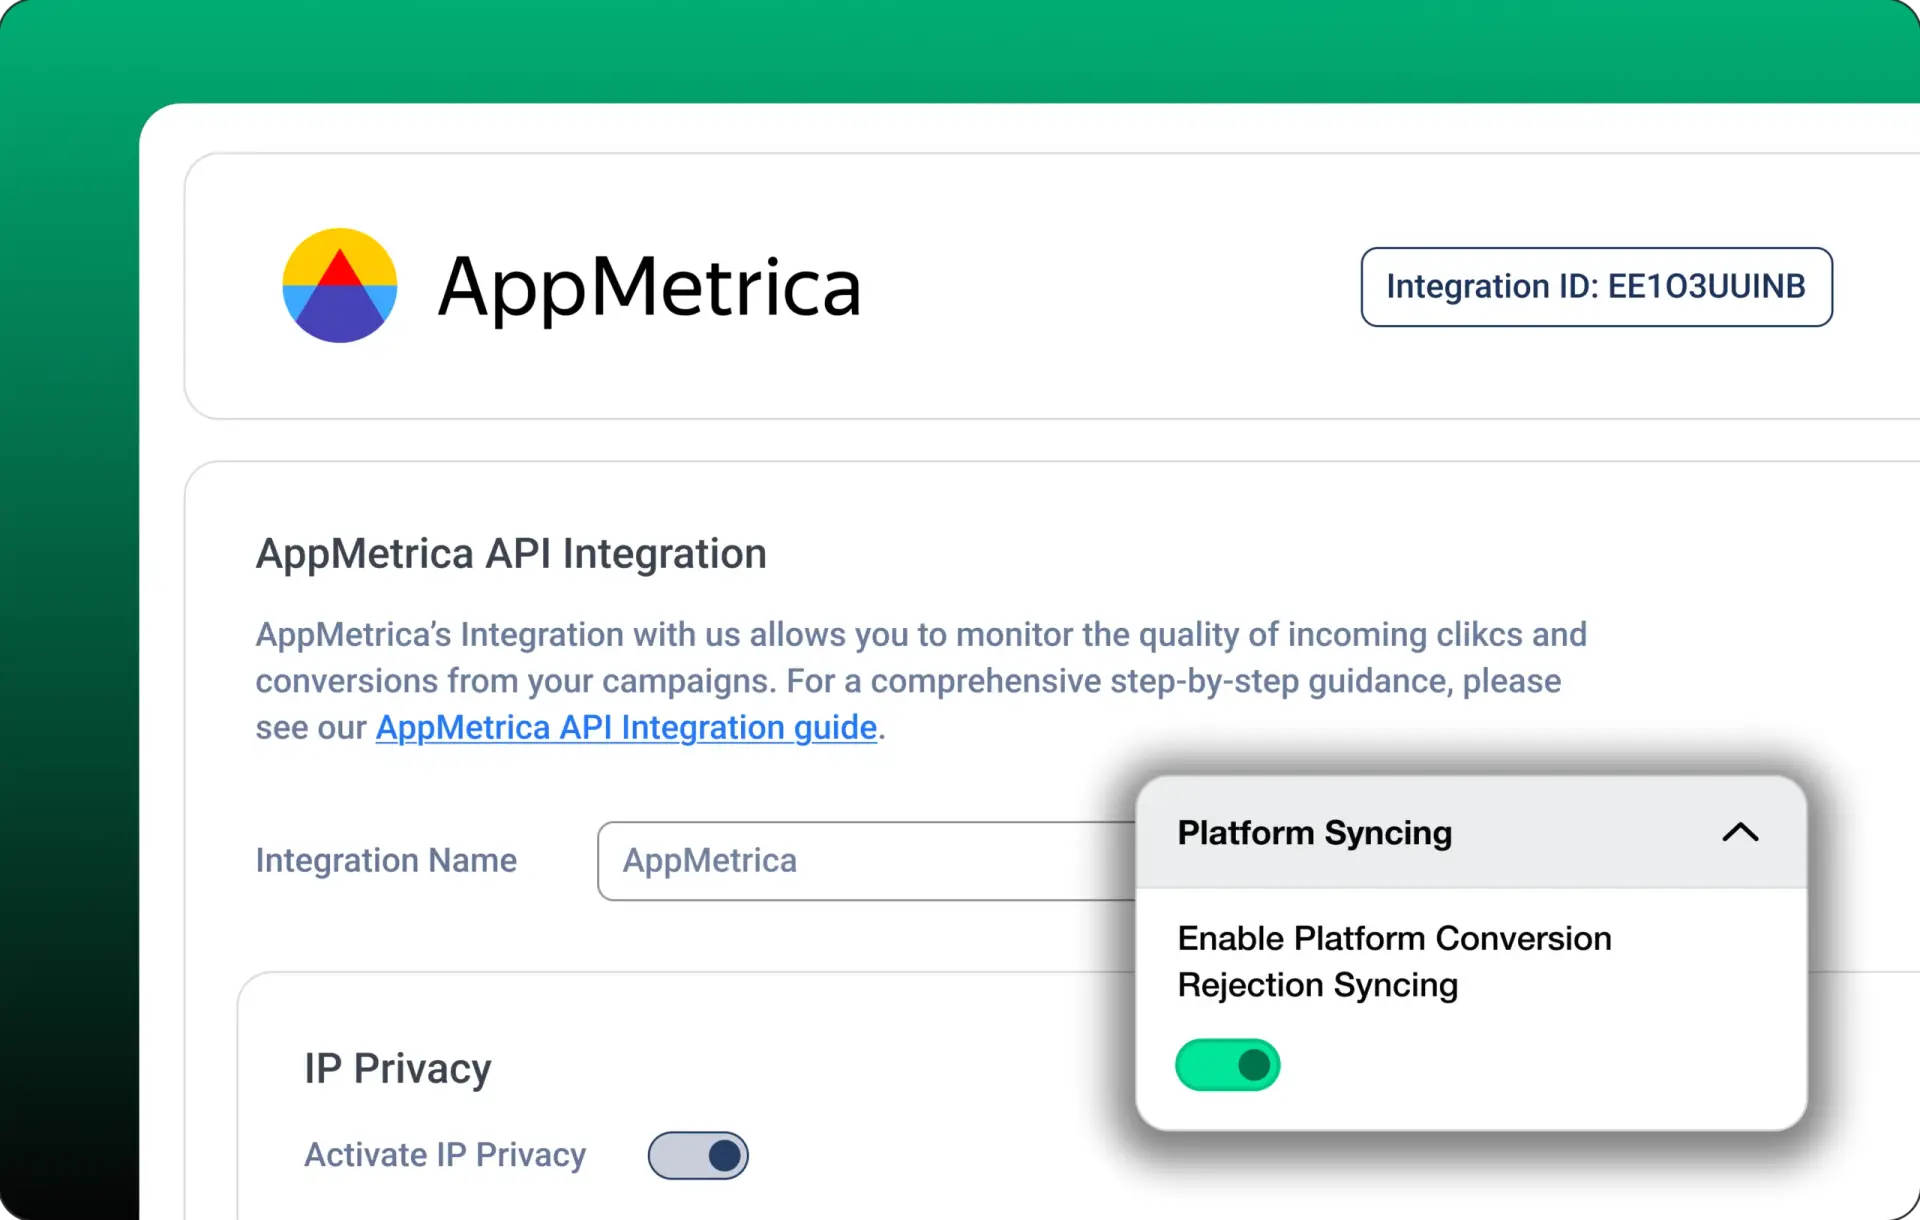Click the collapse chevron on Platform Syncing

(x=1740, y=832)
